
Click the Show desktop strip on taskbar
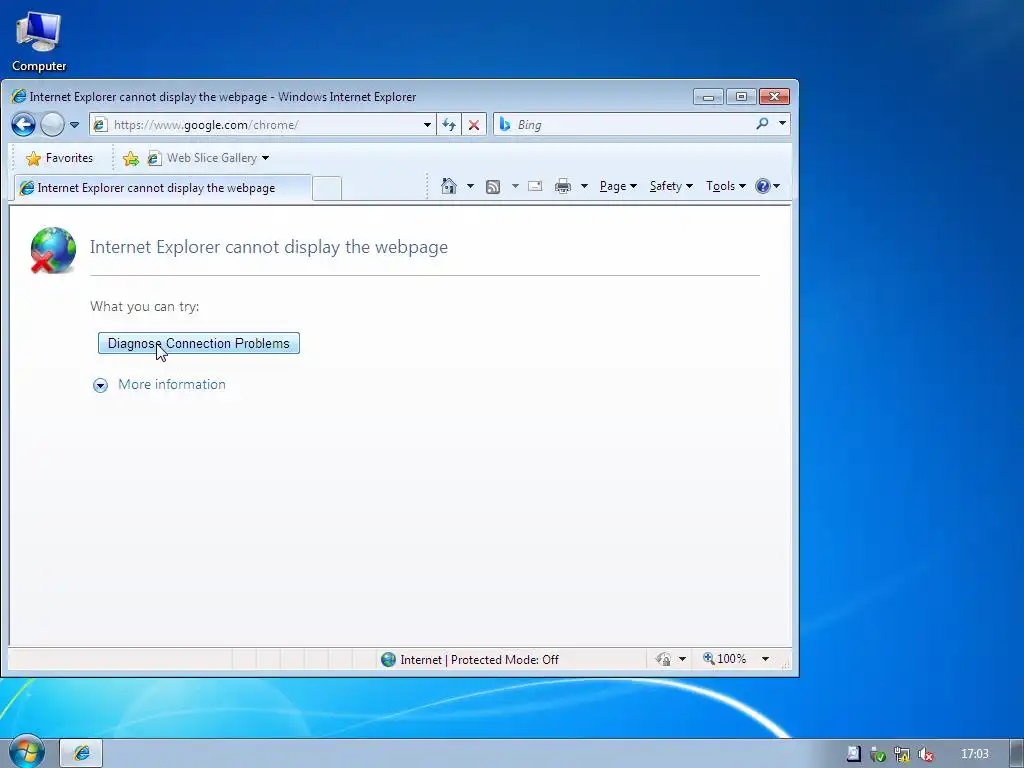pyautogui.click(x=1017, y=754)
